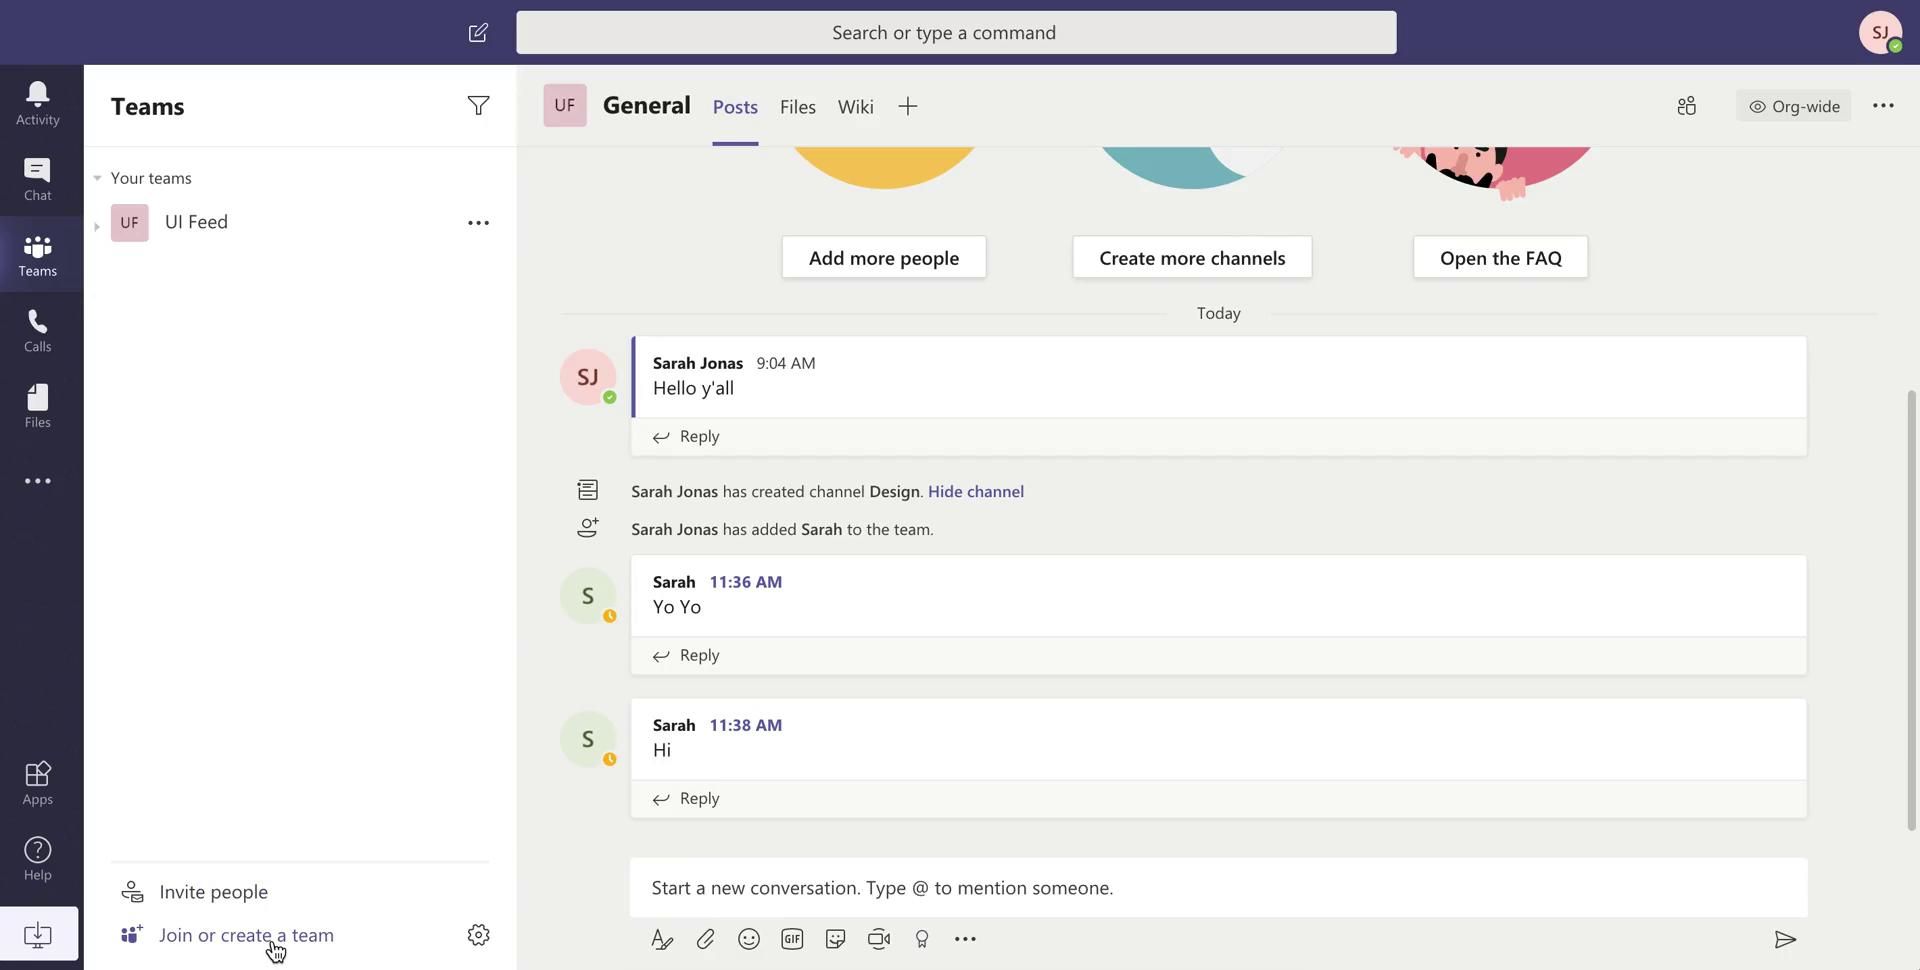Click the Search or type a command box

click(955, 33)
